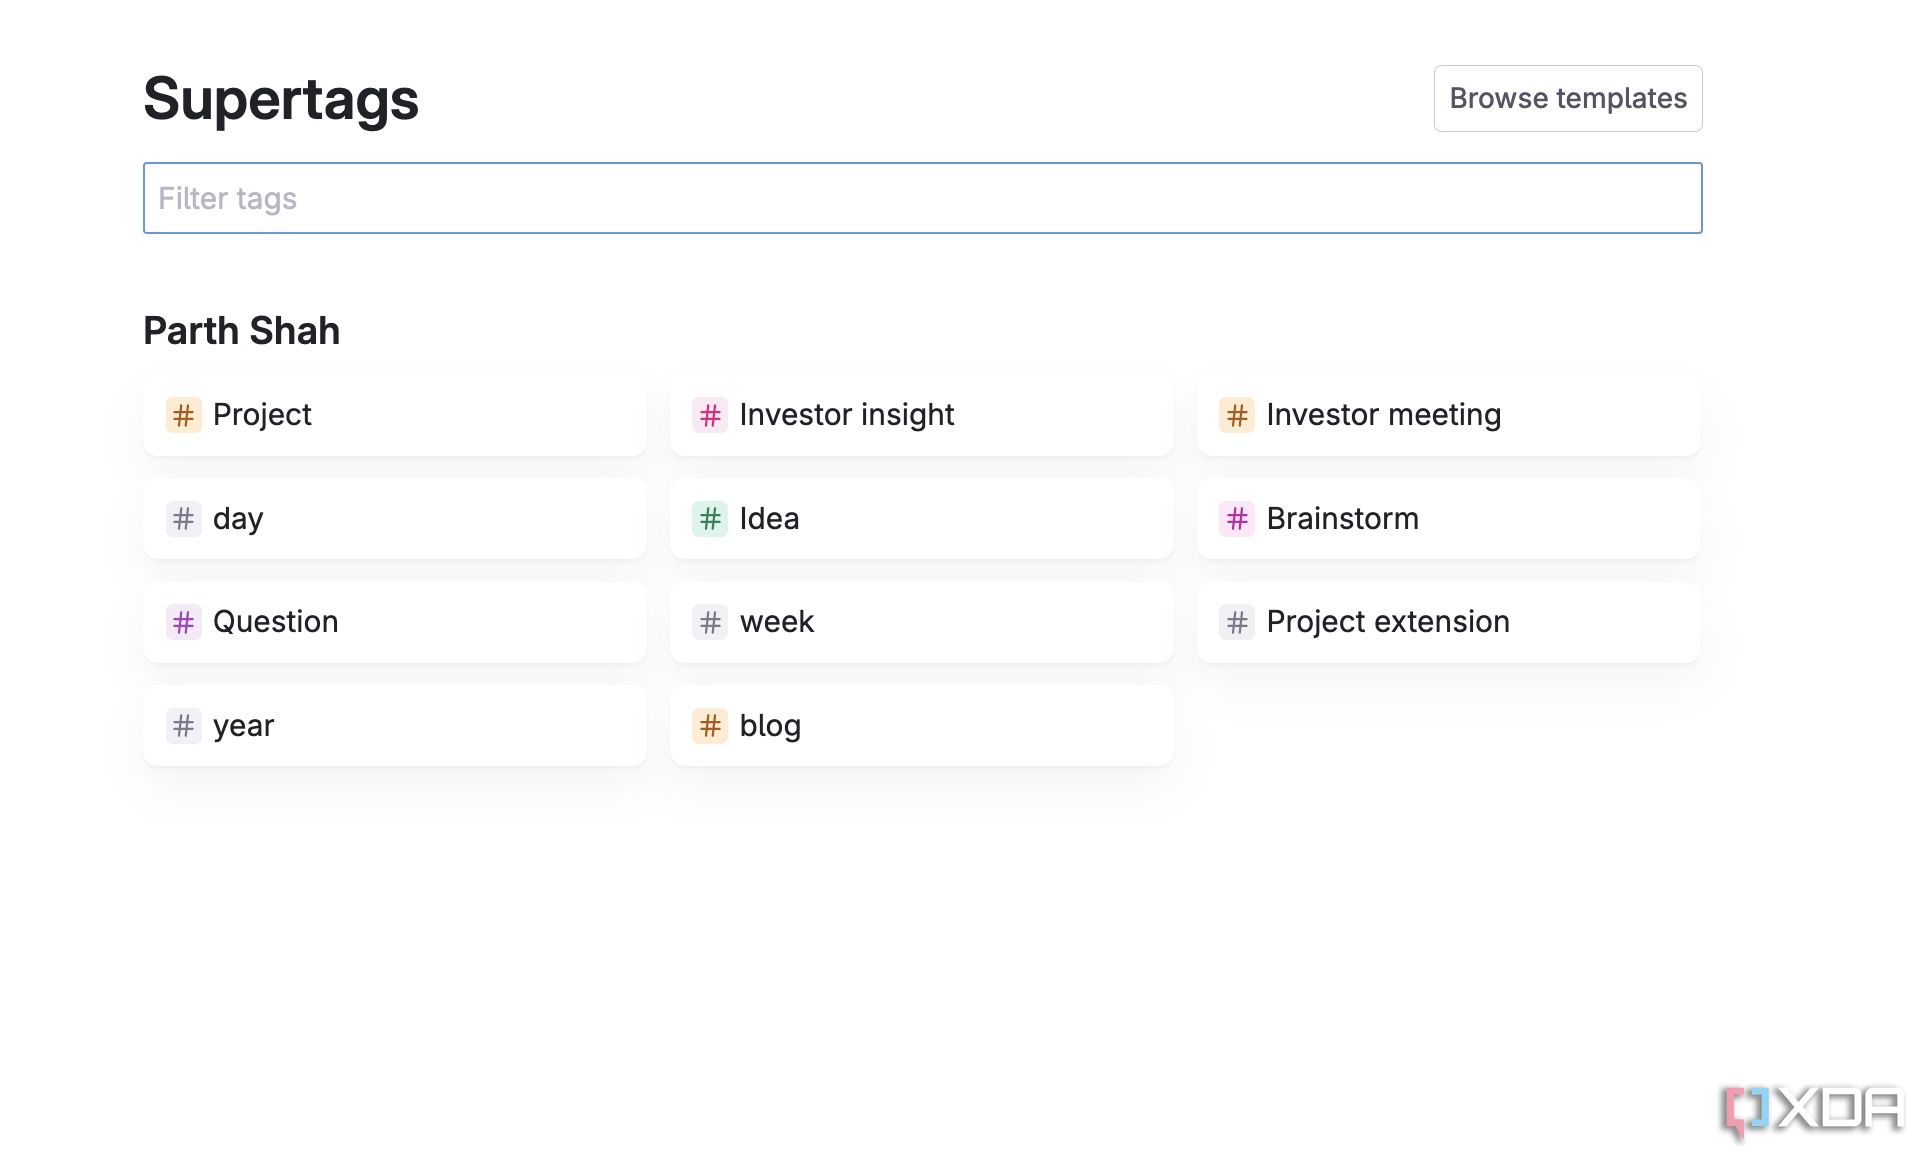Click the gray hash icon beside week
The height and width of the screenshot is (1166, 1928).
710,622
